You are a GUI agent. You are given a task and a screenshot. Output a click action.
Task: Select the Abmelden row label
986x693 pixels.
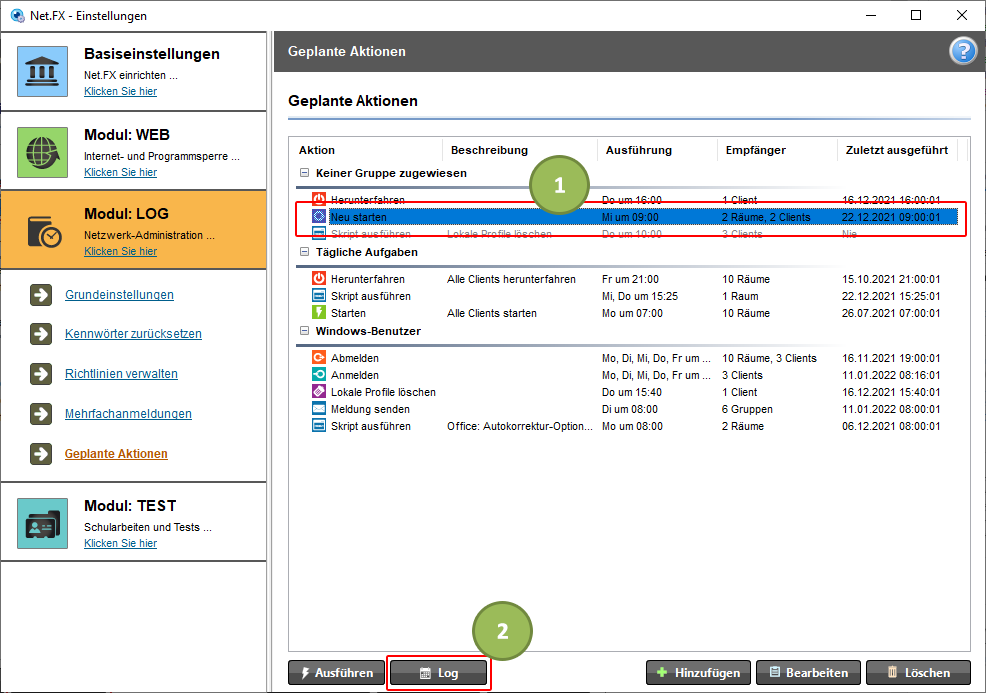point(355,358)
